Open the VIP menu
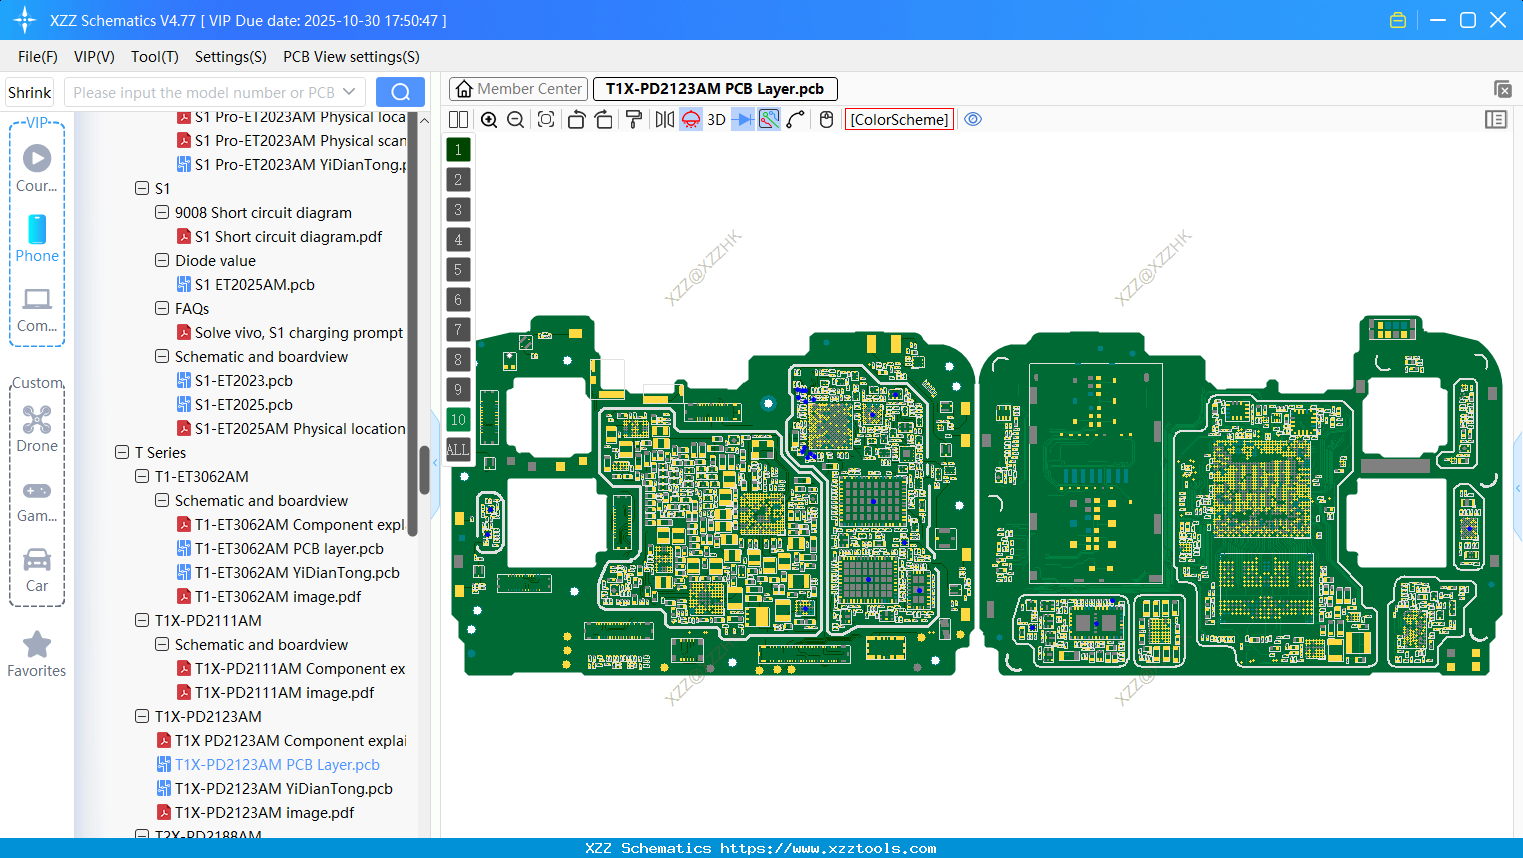1523x858 pixels. pos(93,57)
